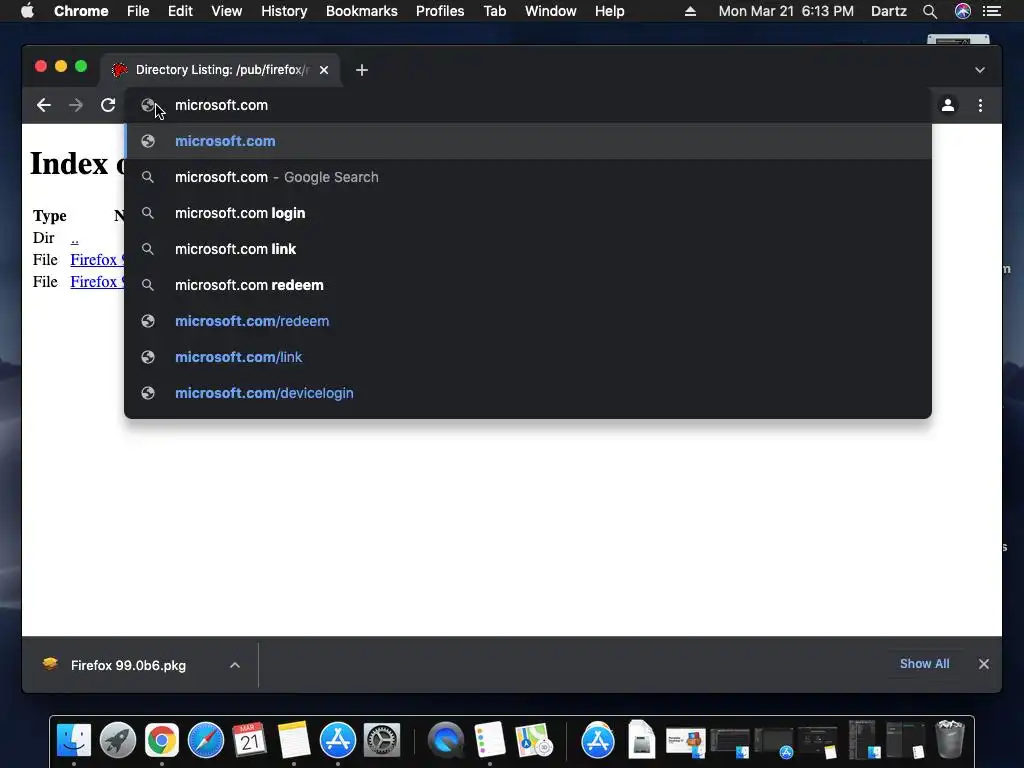Screen dimensions: 1024x768
Task: Click the magnifier icon beside microsoft.com login
Action: (148, 213)
